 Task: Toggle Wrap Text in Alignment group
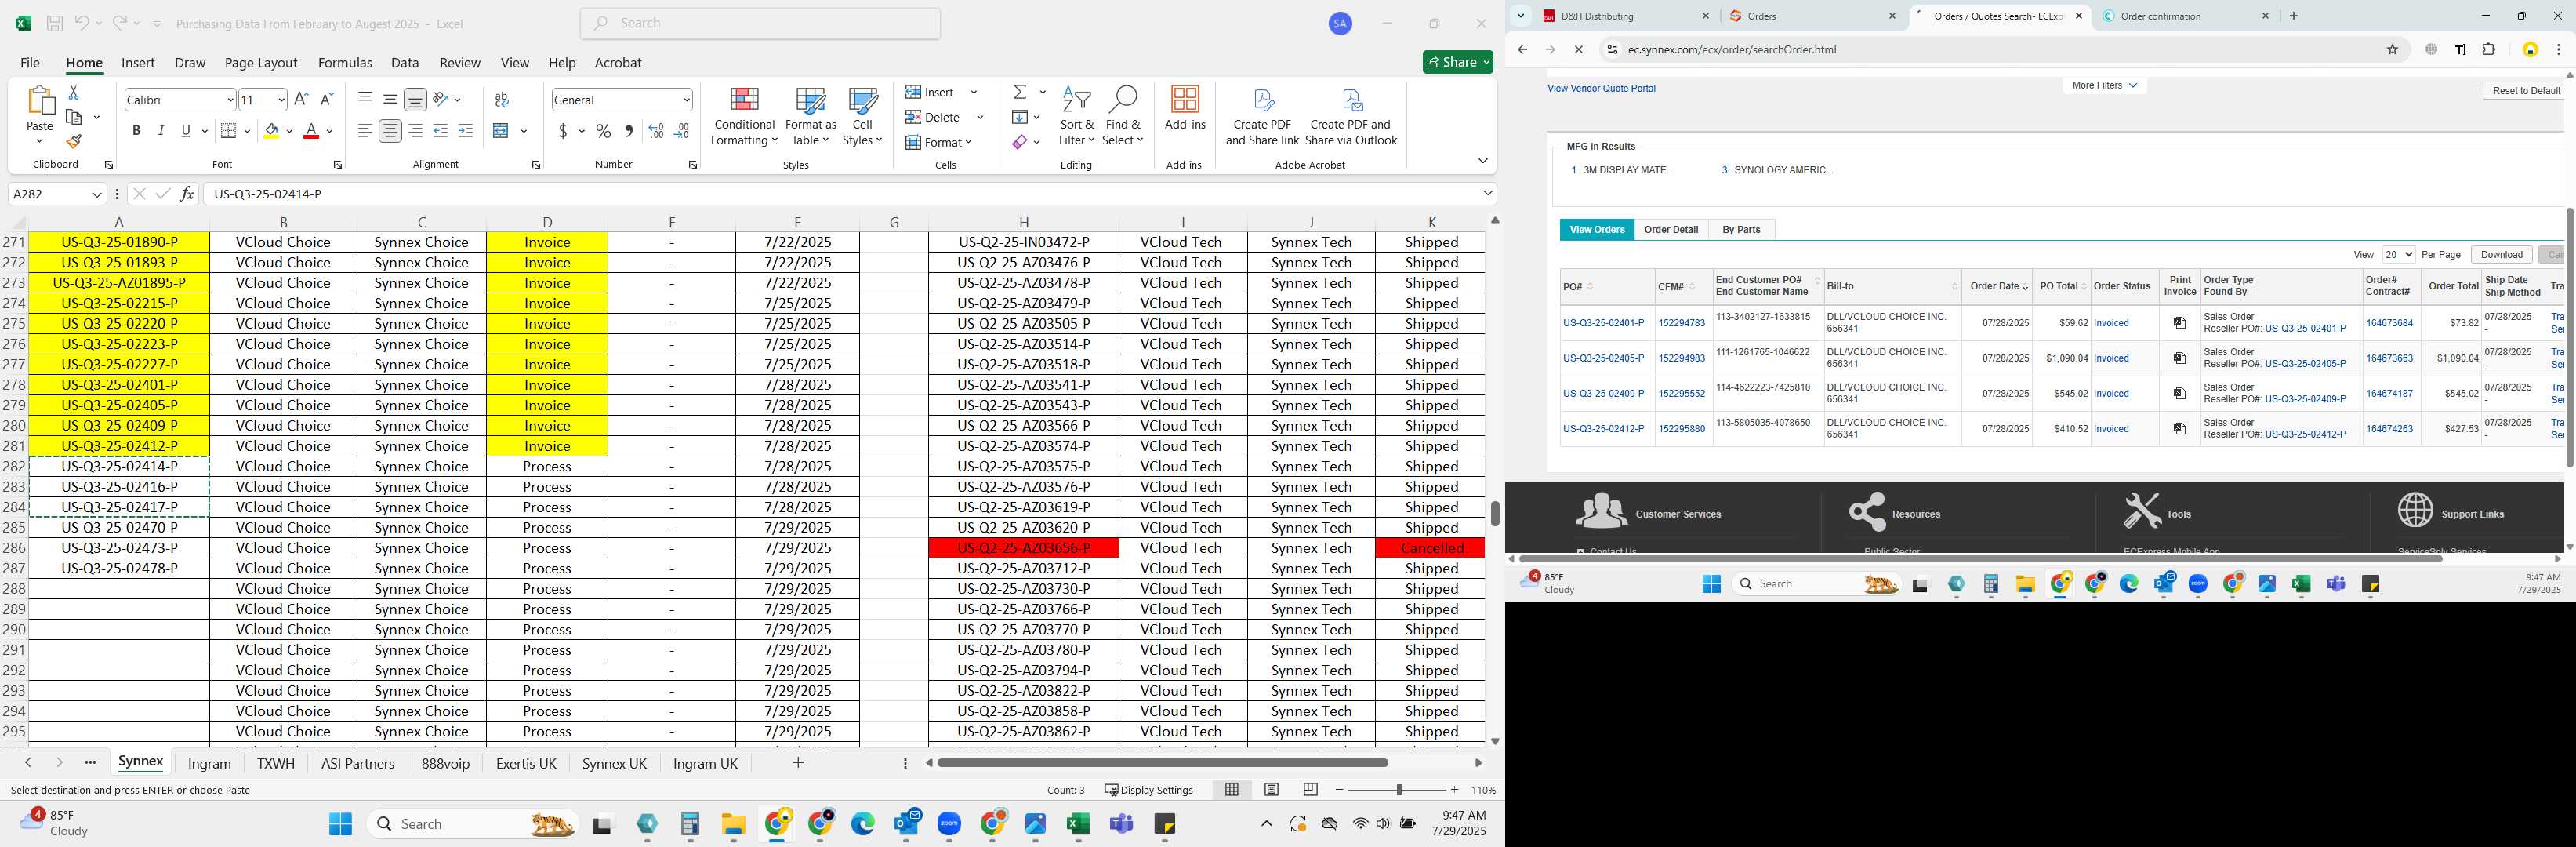coord(502,99)
